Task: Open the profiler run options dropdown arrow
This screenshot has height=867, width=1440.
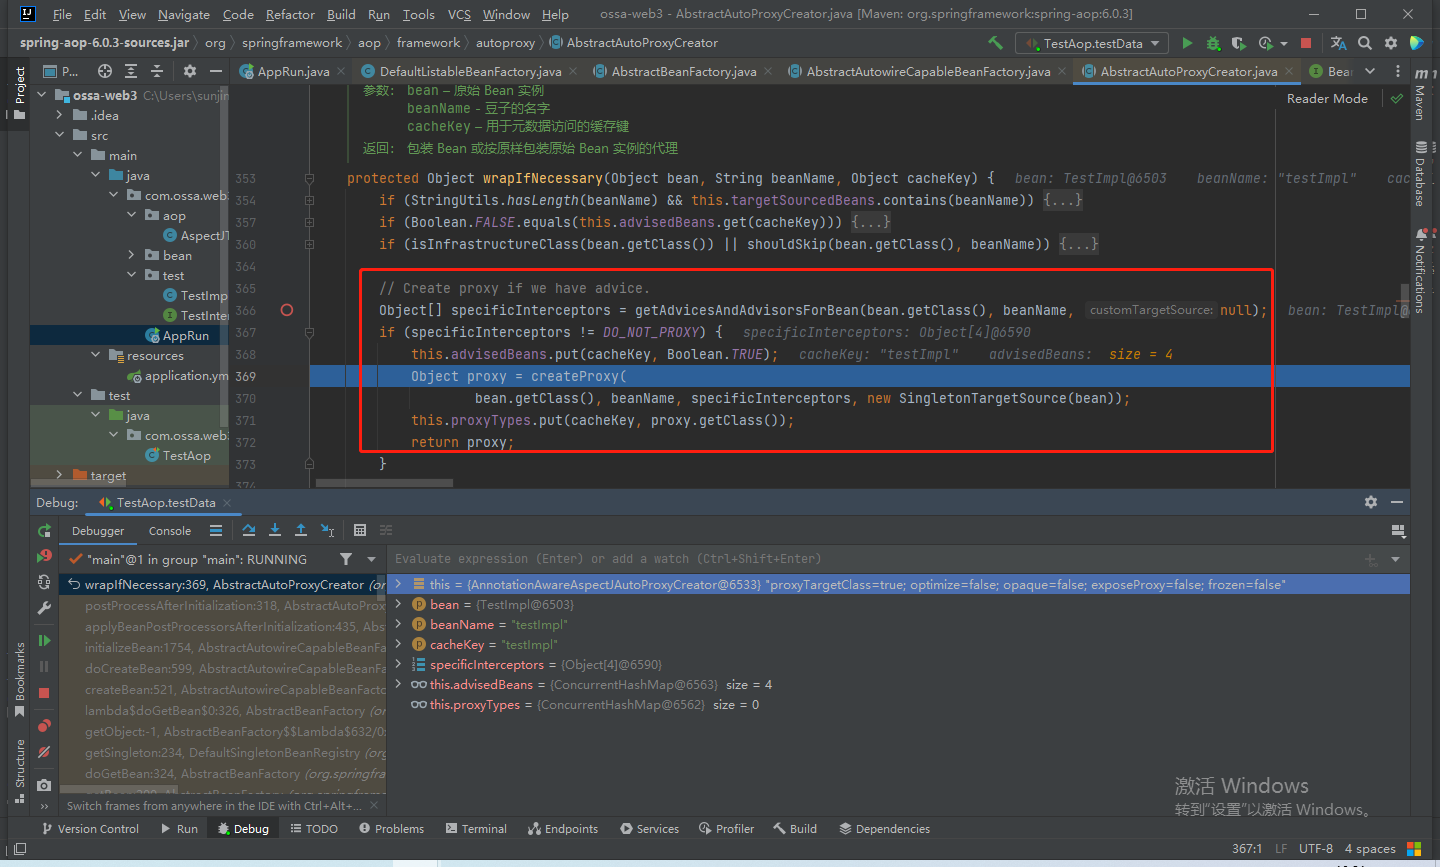Action: (1284, 44)
